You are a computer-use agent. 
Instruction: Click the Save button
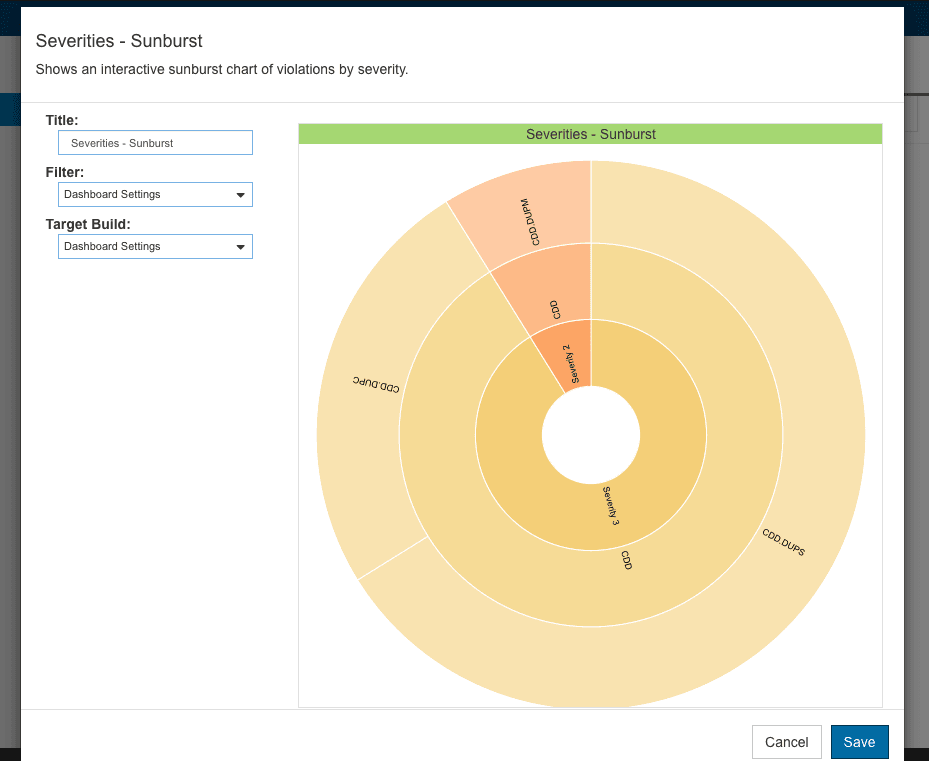859,742
